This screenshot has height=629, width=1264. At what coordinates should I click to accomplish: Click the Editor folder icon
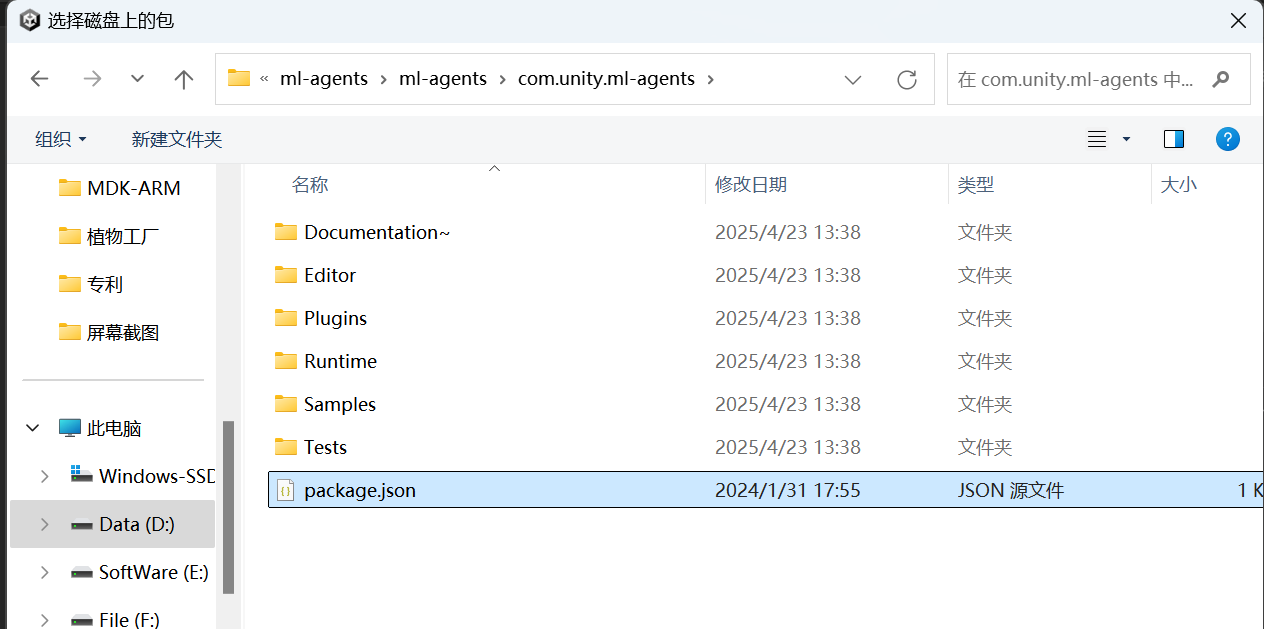tap(286, 275)
